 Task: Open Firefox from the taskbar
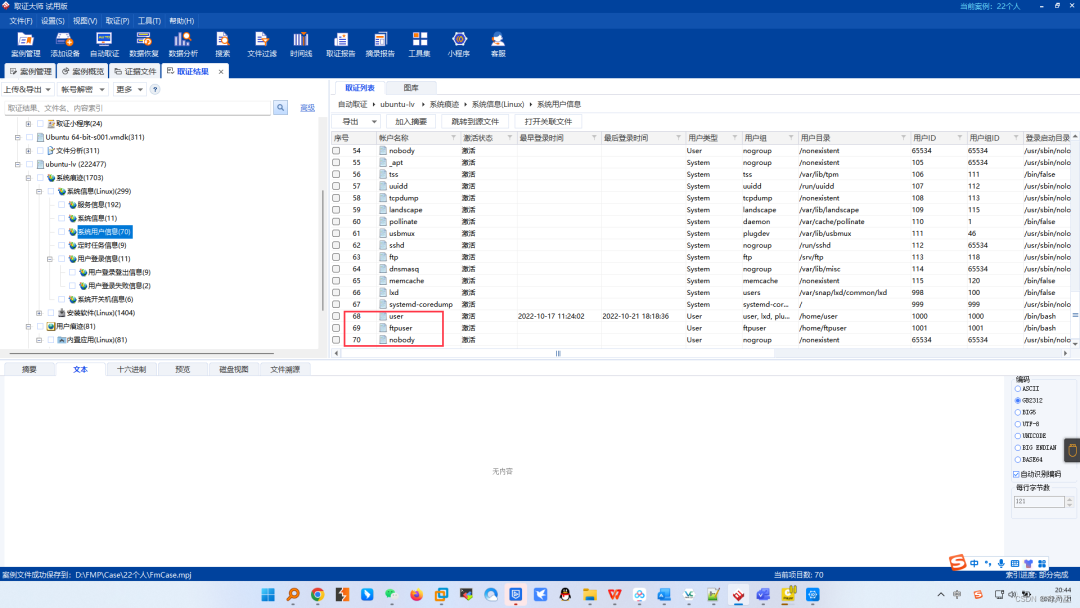[417, 595]
